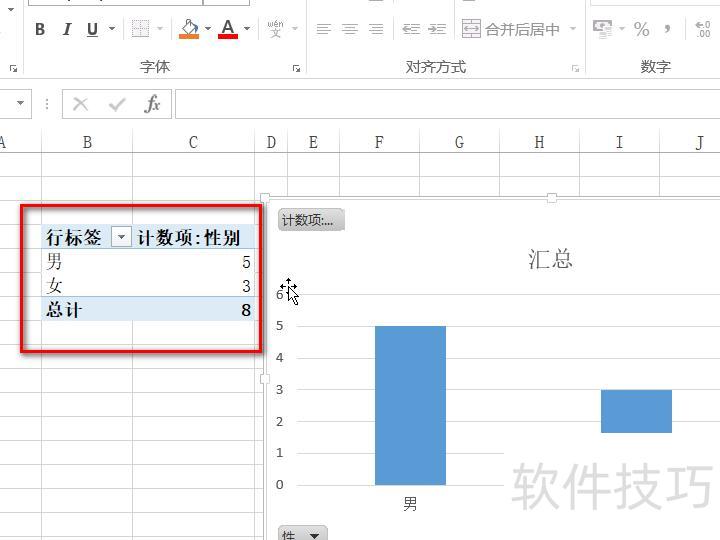
Task: Click the 男 bar in chart
Action: 410,405
